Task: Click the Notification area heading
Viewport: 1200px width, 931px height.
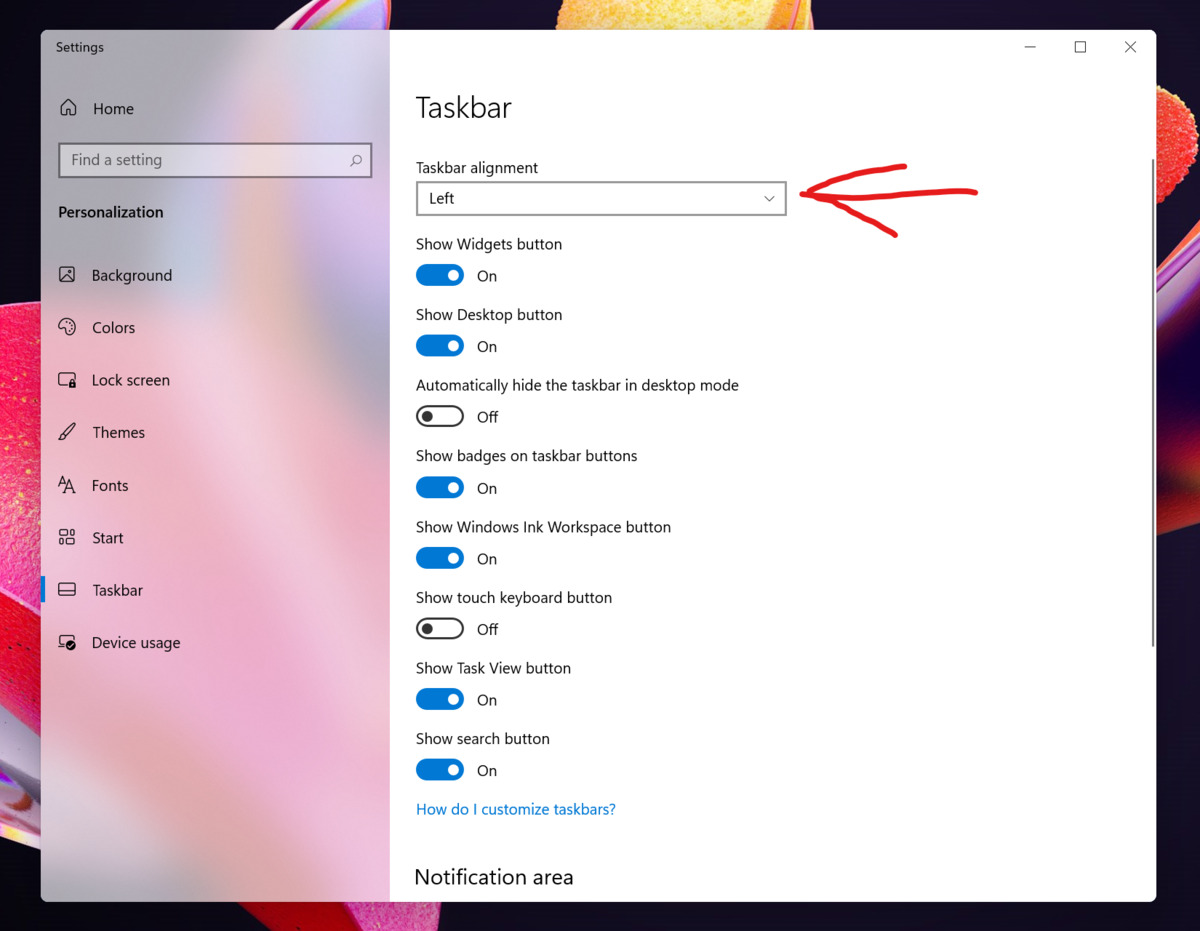Action: [494, 877]
